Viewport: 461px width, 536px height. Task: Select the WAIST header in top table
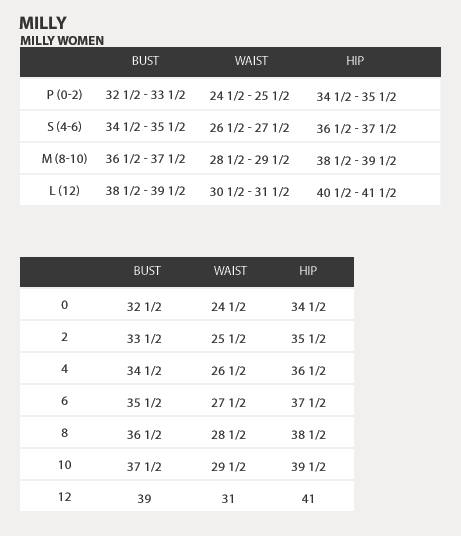(x=251, y=61)
